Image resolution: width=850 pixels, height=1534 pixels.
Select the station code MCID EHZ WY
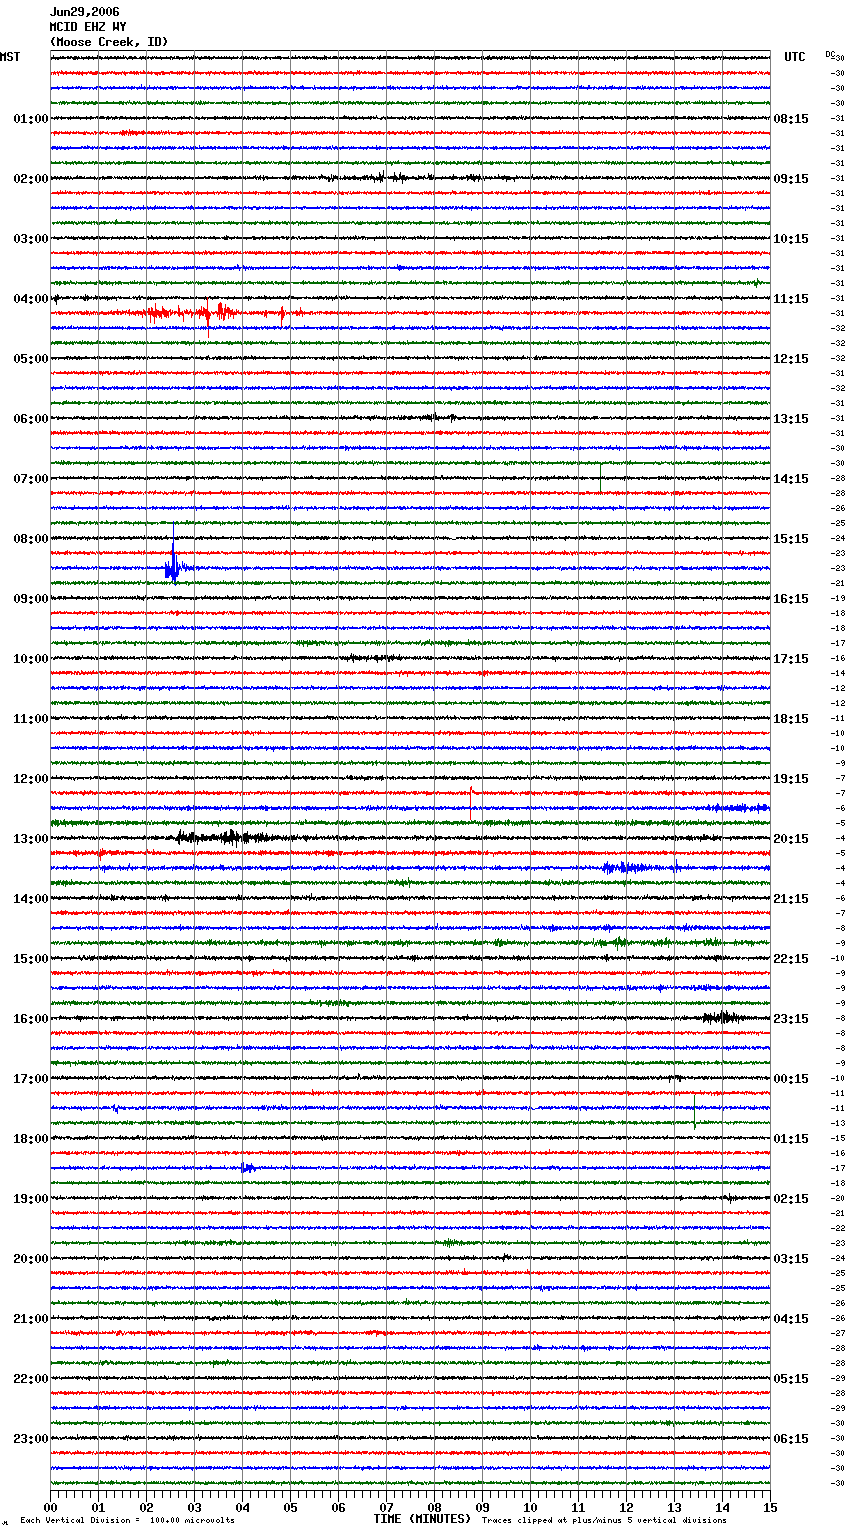tap(88, 27)
